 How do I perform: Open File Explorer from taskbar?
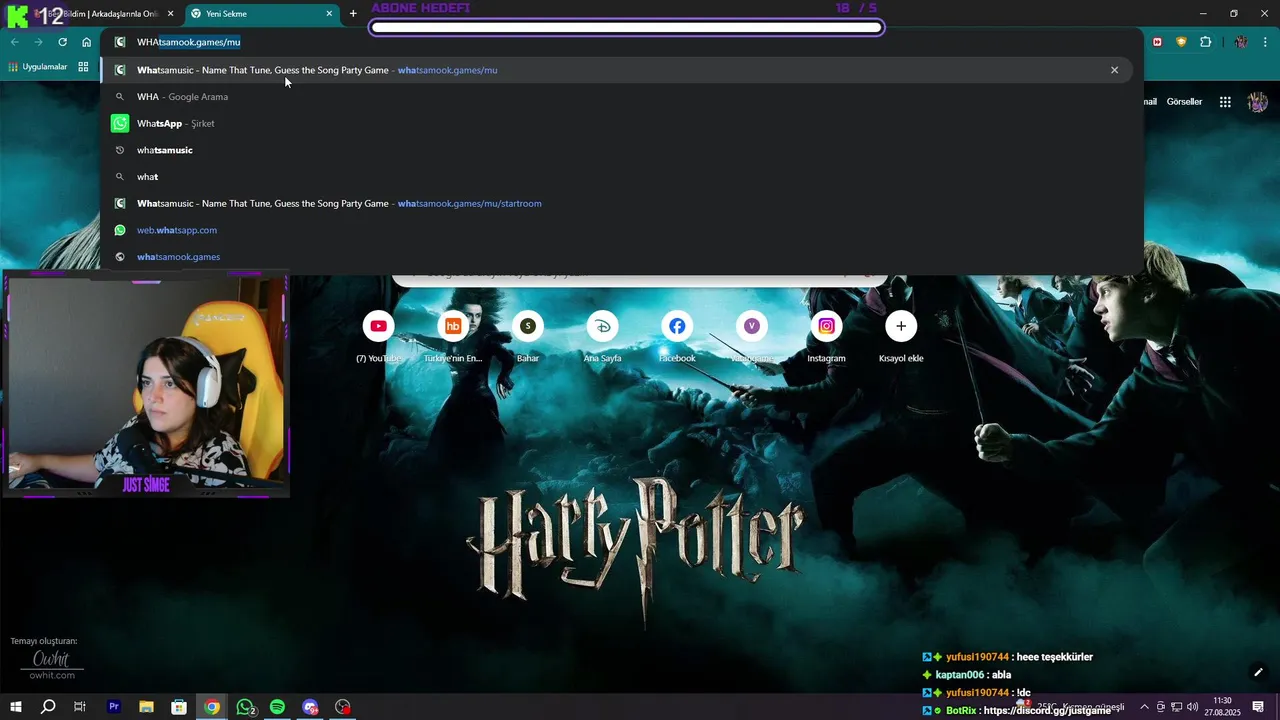click(146, 707)
